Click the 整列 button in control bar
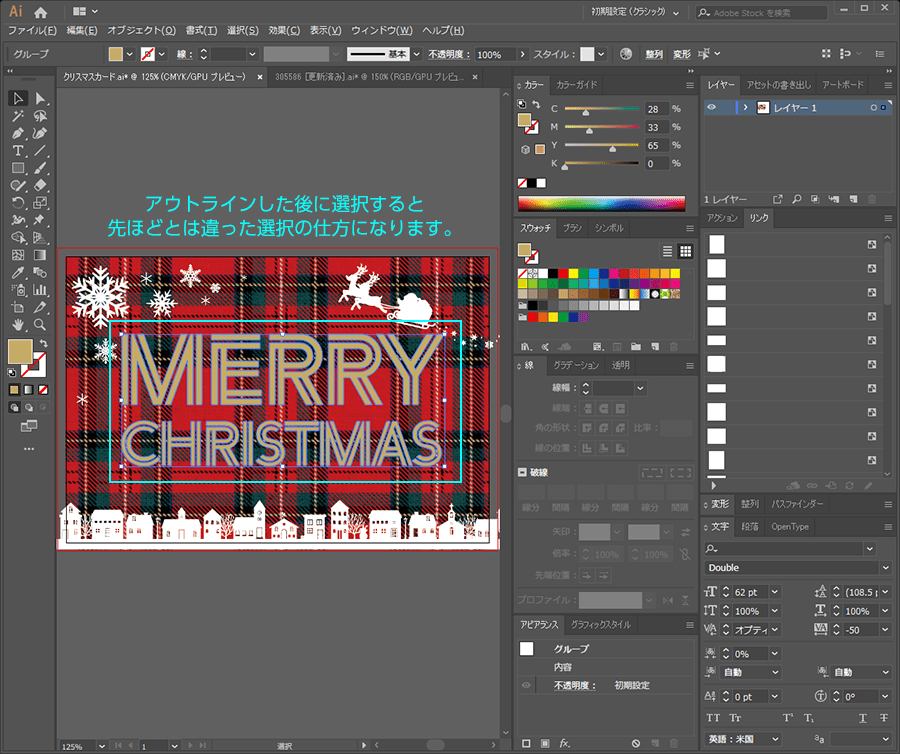900x754 pixels. [x=653, y=54]
